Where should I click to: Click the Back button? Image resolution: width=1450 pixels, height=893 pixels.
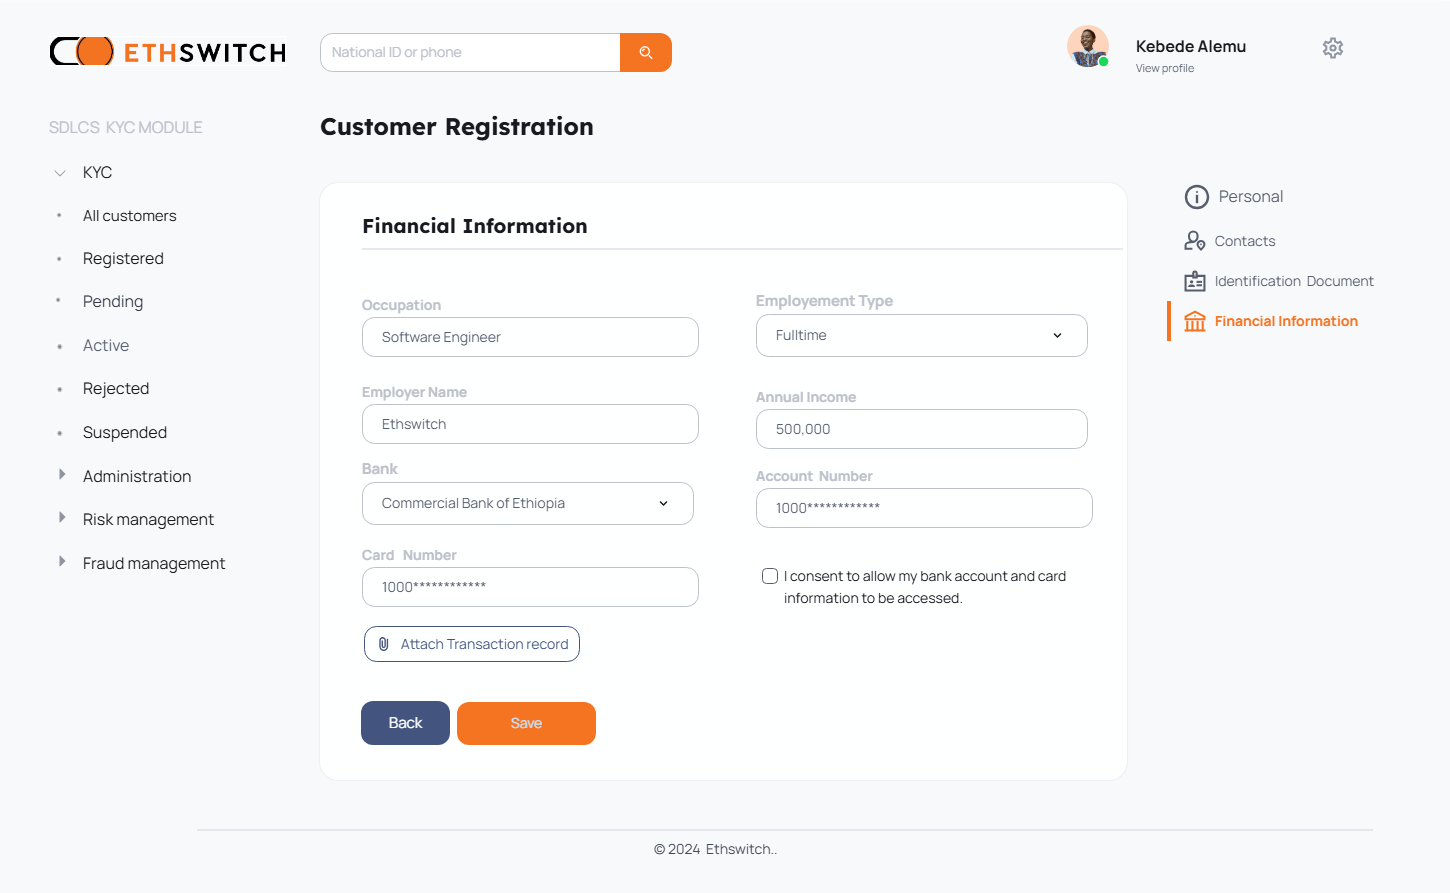tap(405, 723)
